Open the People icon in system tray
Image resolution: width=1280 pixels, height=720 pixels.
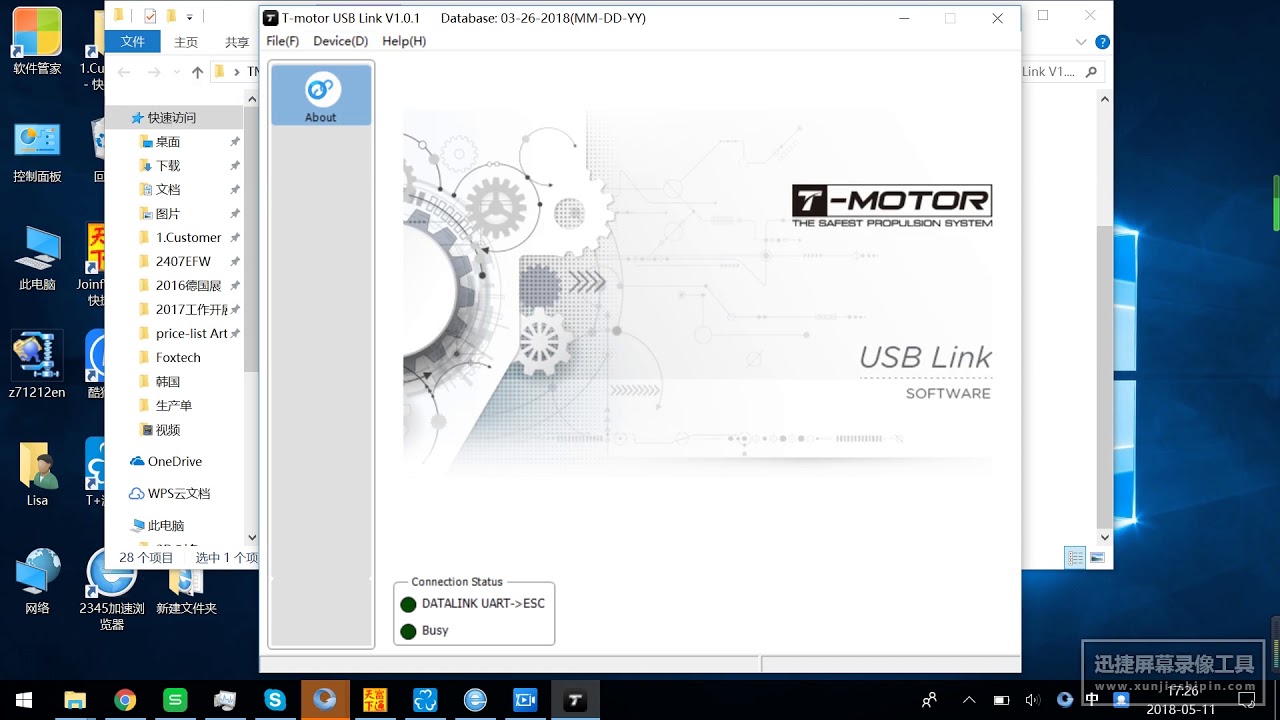(930, 700)
